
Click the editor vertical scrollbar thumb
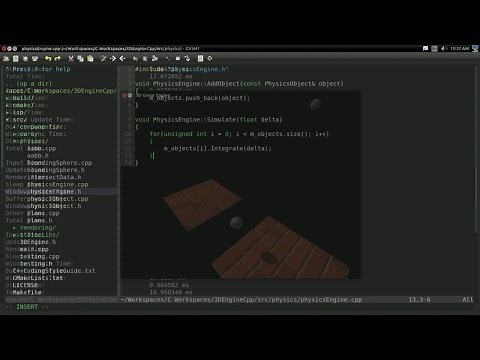(477, 149)
